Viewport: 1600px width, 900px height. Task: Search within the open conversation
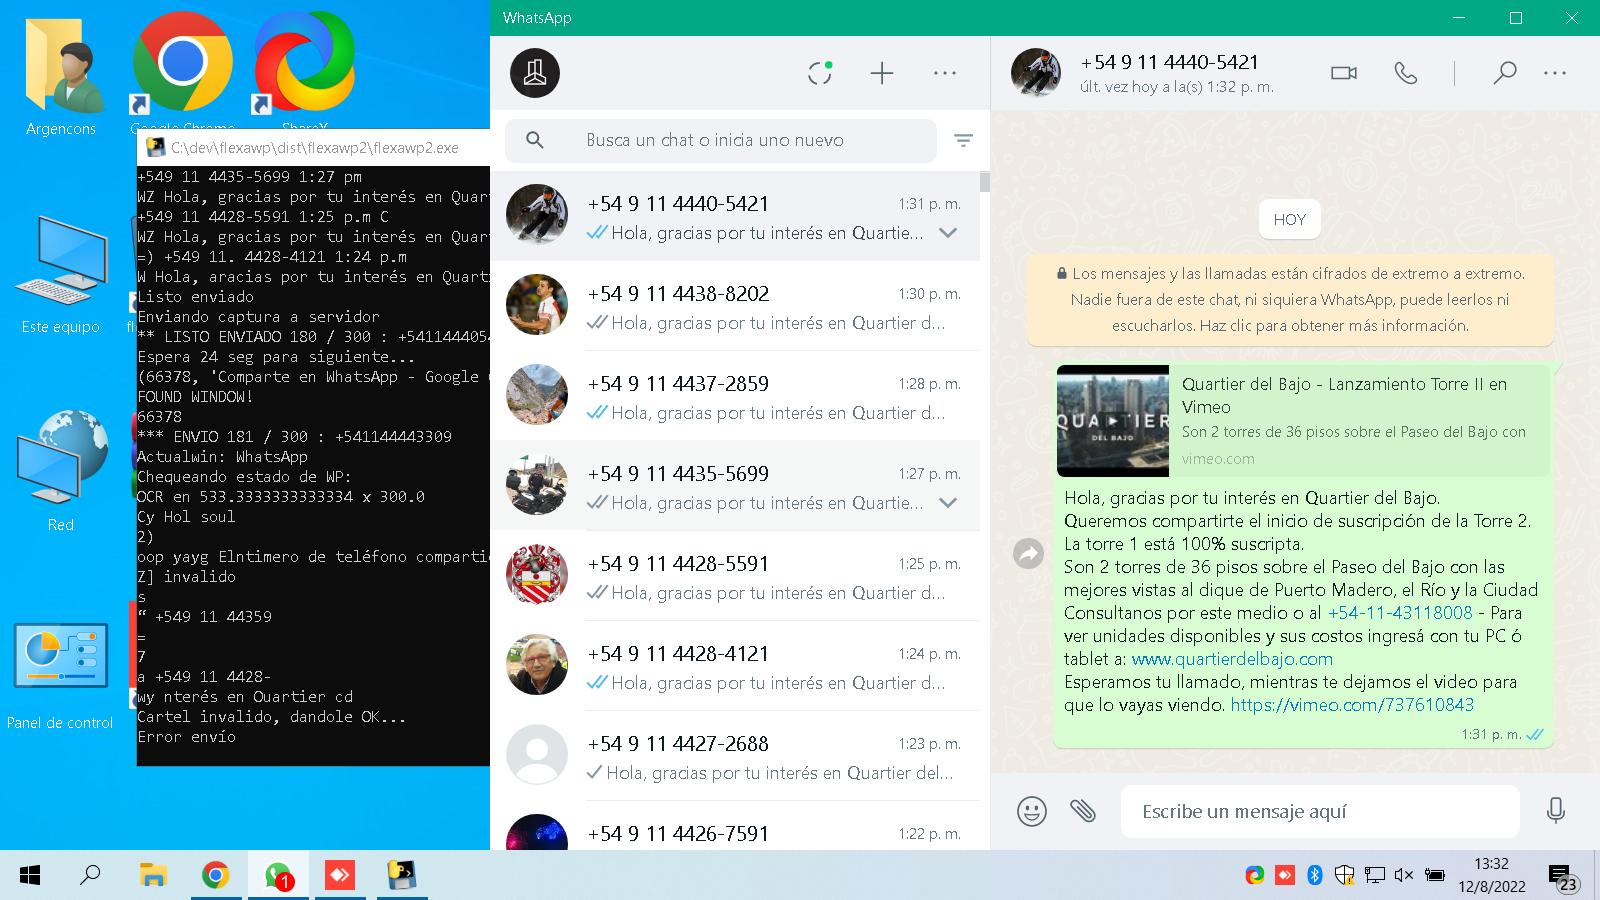point(1504,73)
